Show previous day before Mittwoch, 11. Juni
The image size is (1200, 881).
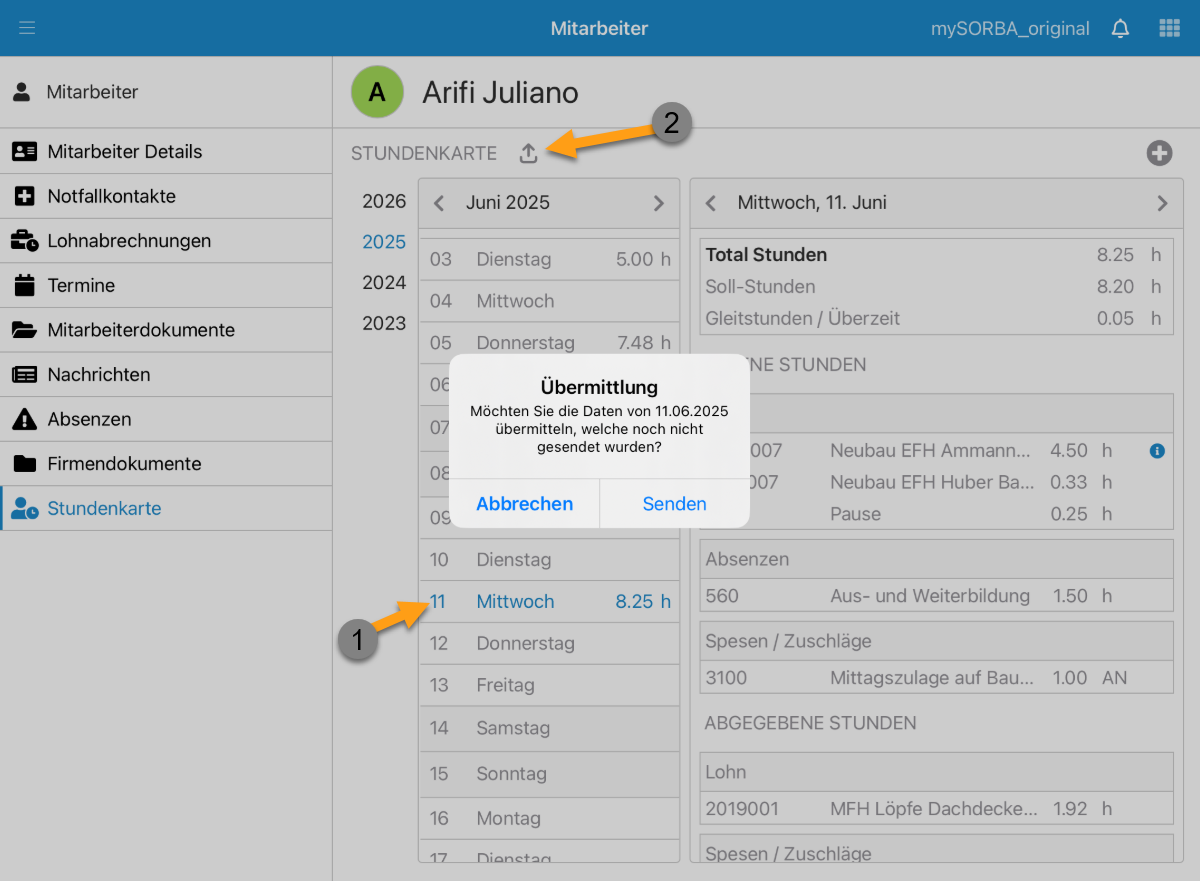711,203
